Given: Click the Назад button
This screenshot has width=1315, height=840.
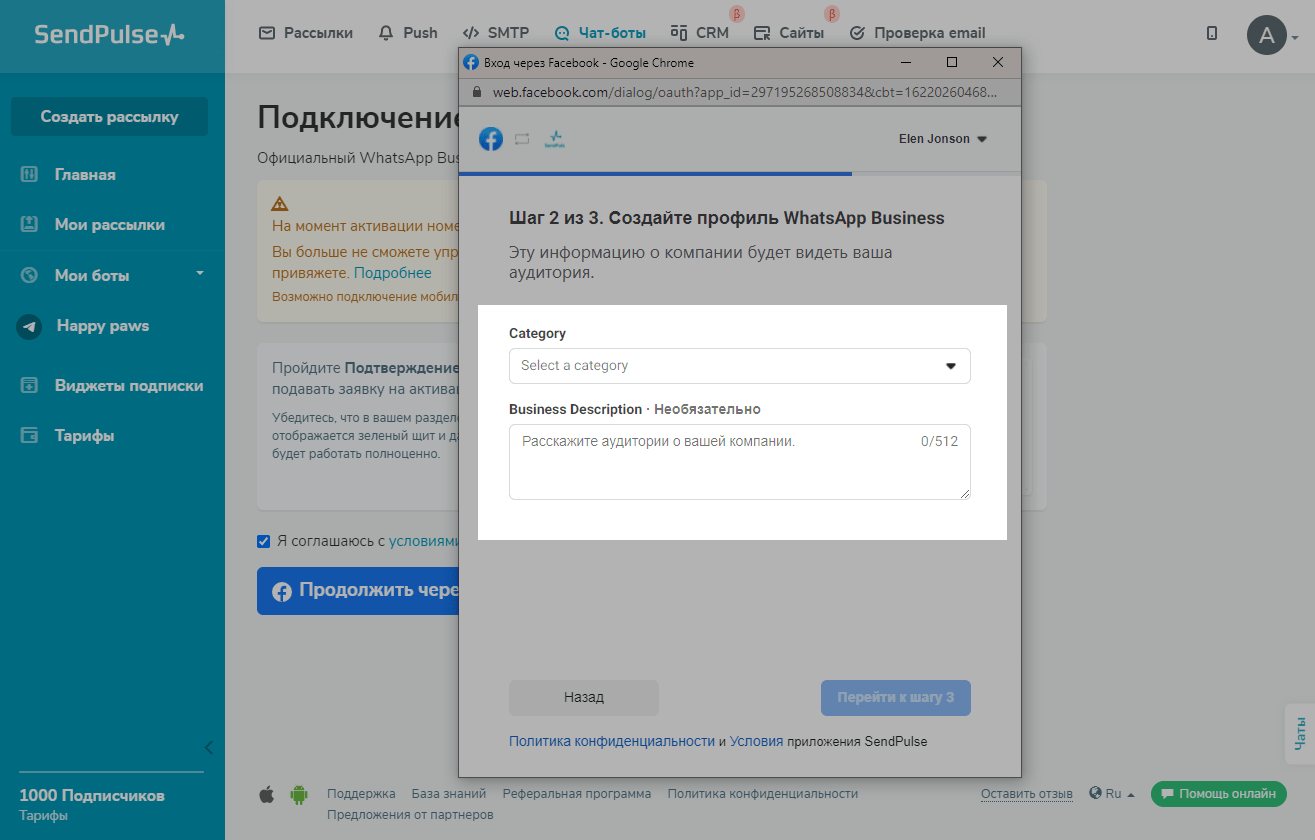Looking at the screenshot, I should (584, 698).
